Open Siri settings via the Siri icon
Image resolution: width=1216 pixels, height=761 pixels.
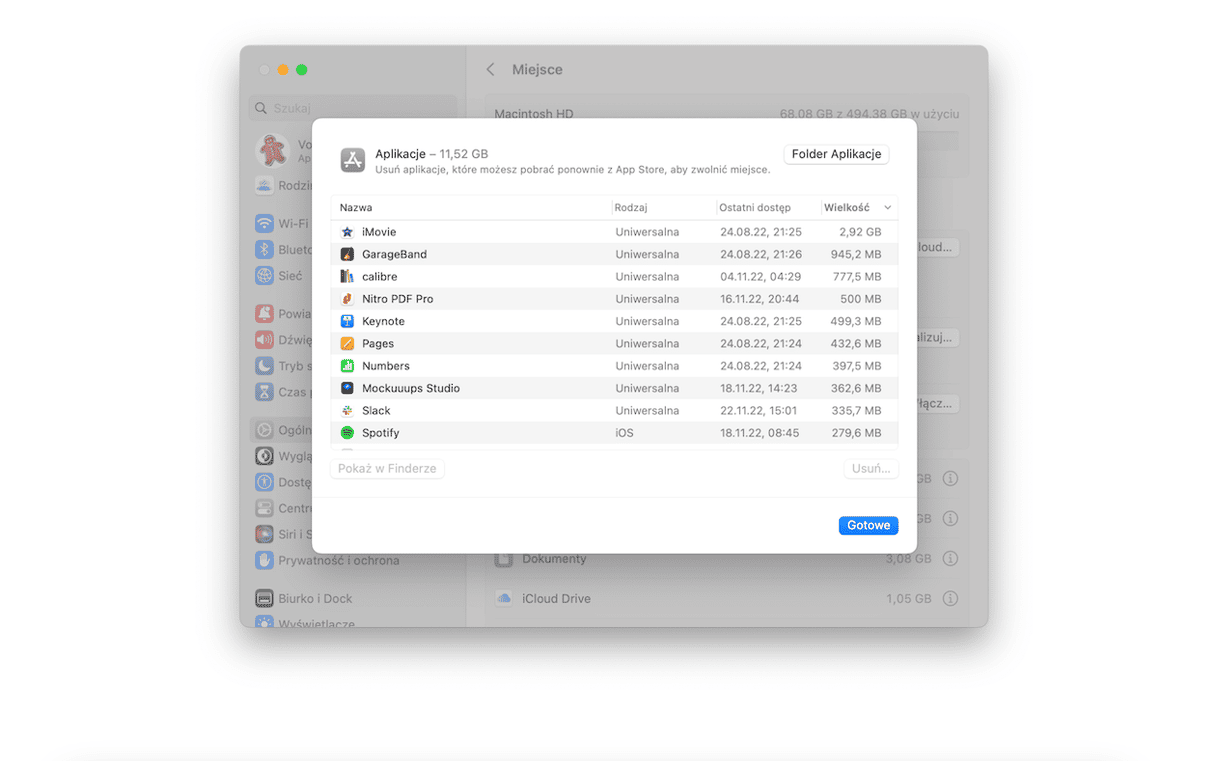(264, 534)
